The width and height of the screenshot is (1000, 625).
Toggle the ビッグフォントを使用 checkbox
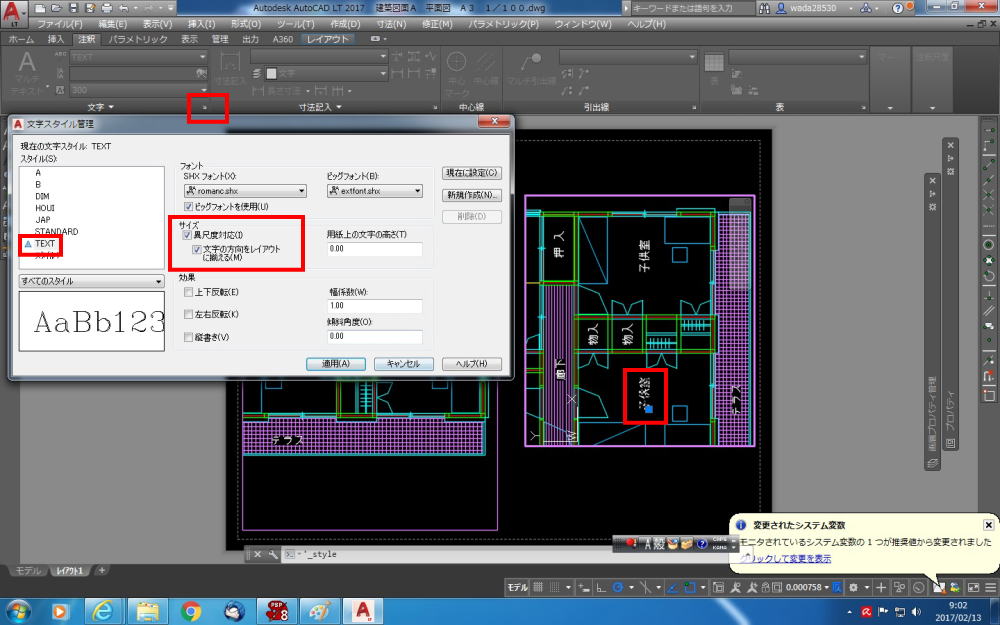(188, 207)
